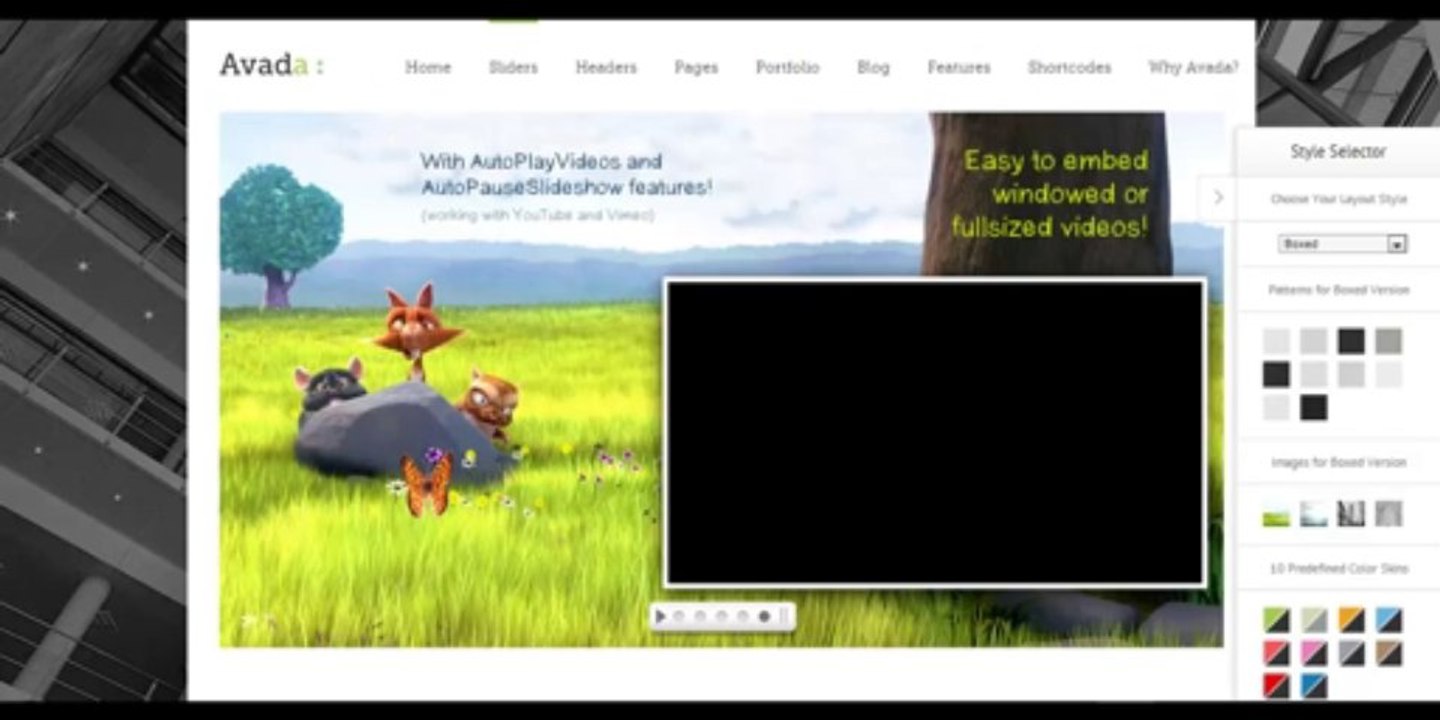Pick the third pattern swatch in second row

[x=1351, y=374]
